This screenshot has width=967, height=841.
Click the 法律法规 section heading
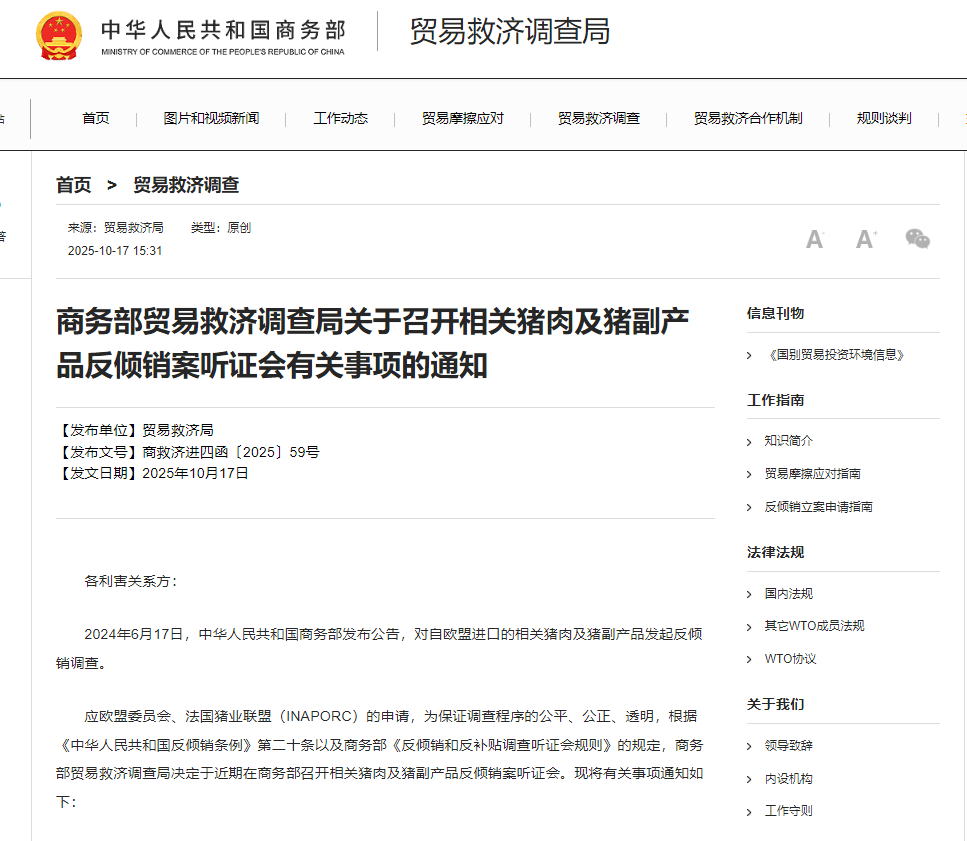[x=775, y=552]
